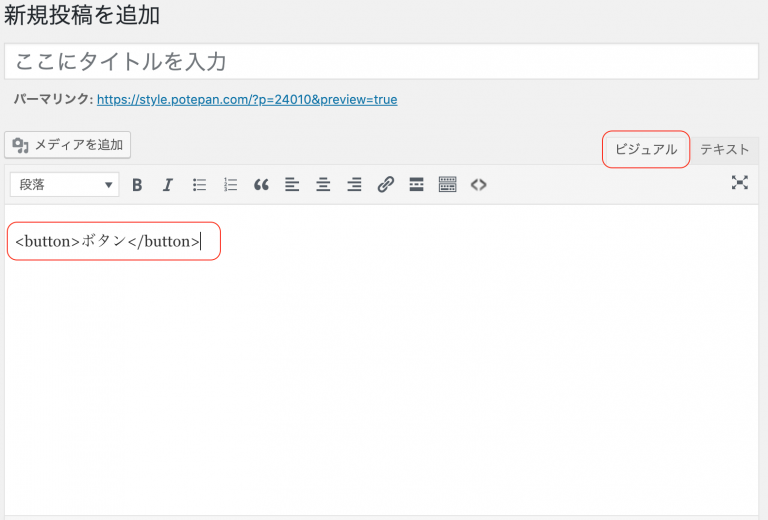Insert a numbered list

point(230,185)
